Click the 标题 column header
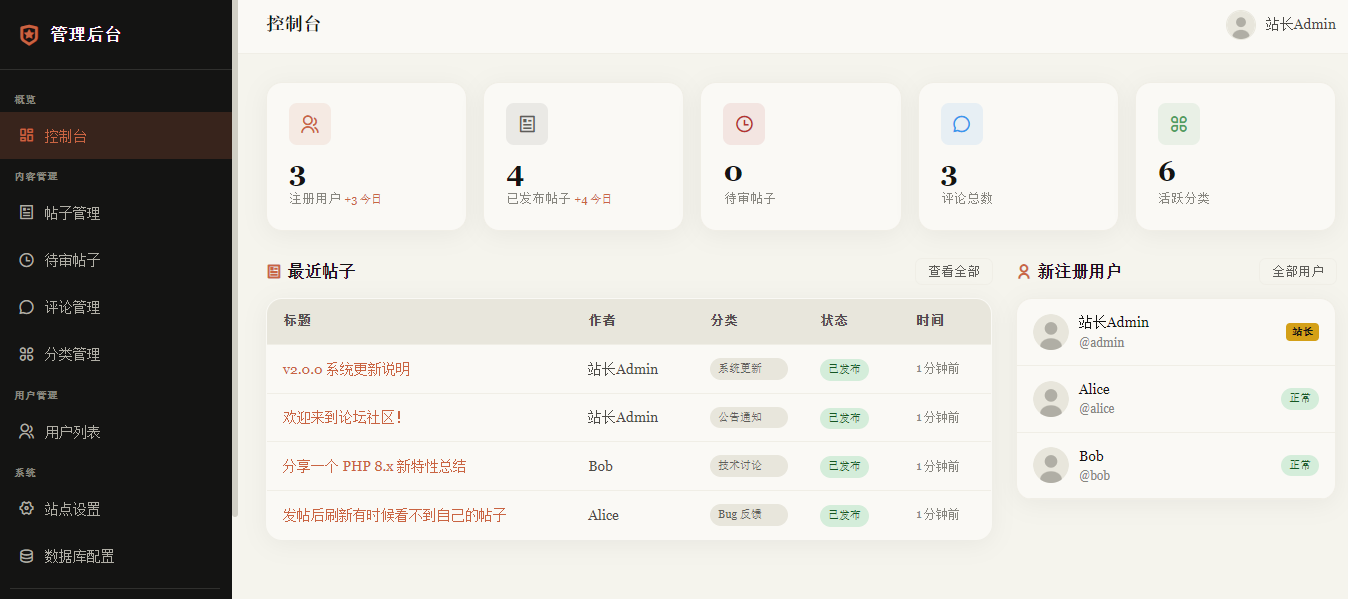1348x599 pixels. (x=297, y=321)
